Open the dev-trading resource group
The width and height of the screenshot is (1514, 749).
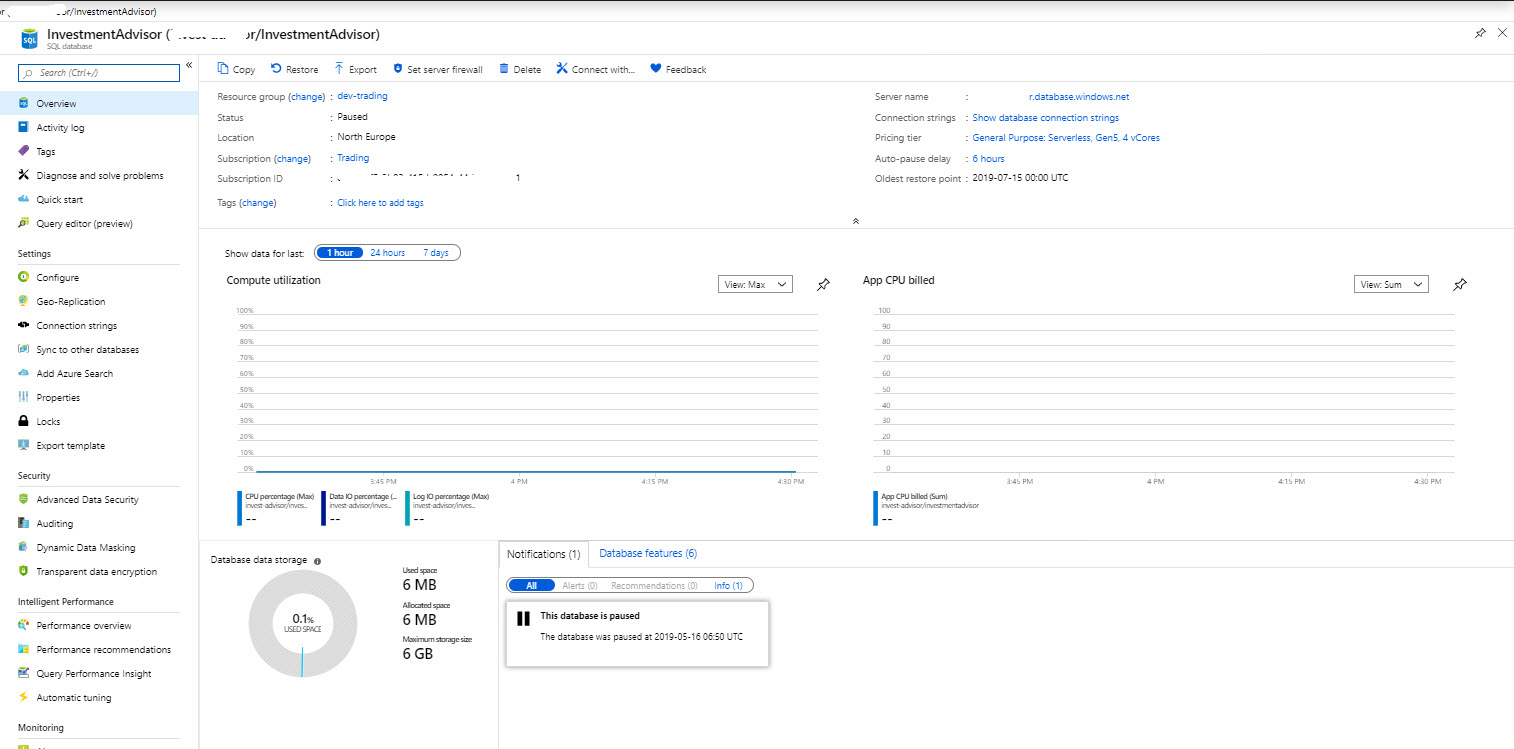pyautogui.click(x=362, y=96)
